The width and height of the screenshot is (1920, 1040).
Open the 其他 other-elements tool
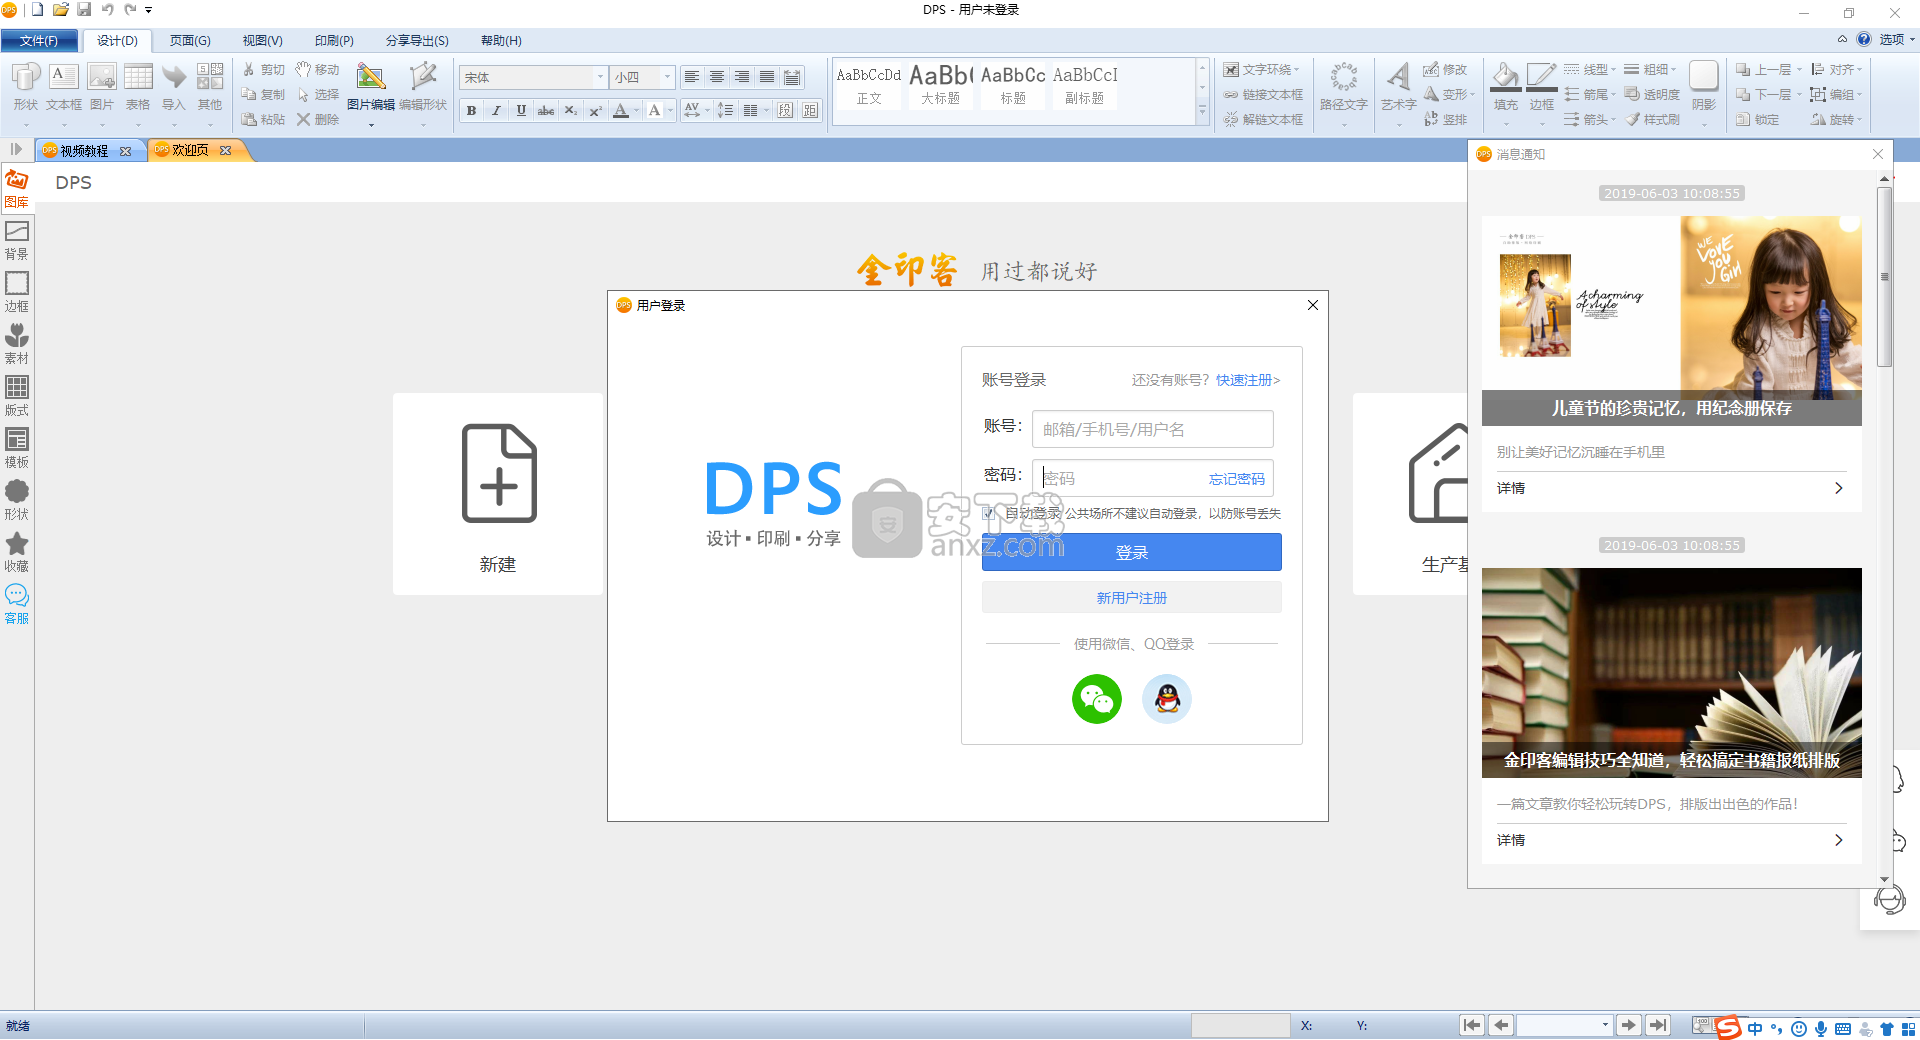(210, 87)
